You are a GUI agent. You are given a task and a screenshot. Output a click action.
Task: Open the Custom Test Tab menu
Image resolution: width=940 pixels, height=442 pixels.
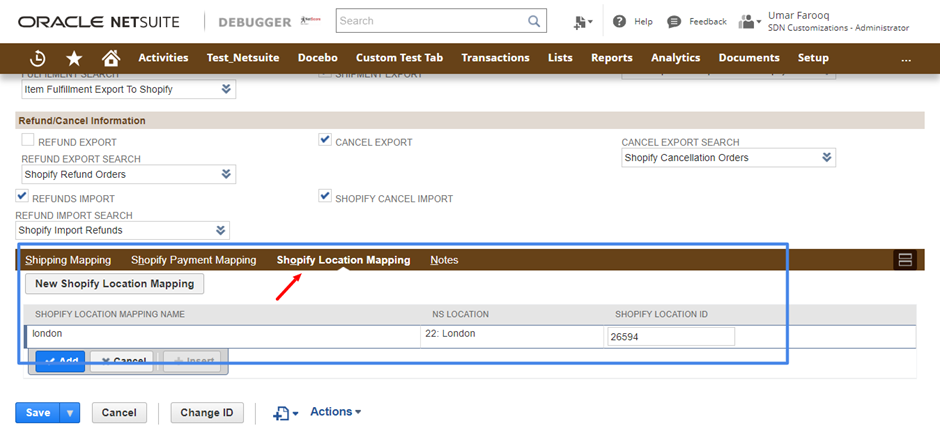(x=399, y=58)
